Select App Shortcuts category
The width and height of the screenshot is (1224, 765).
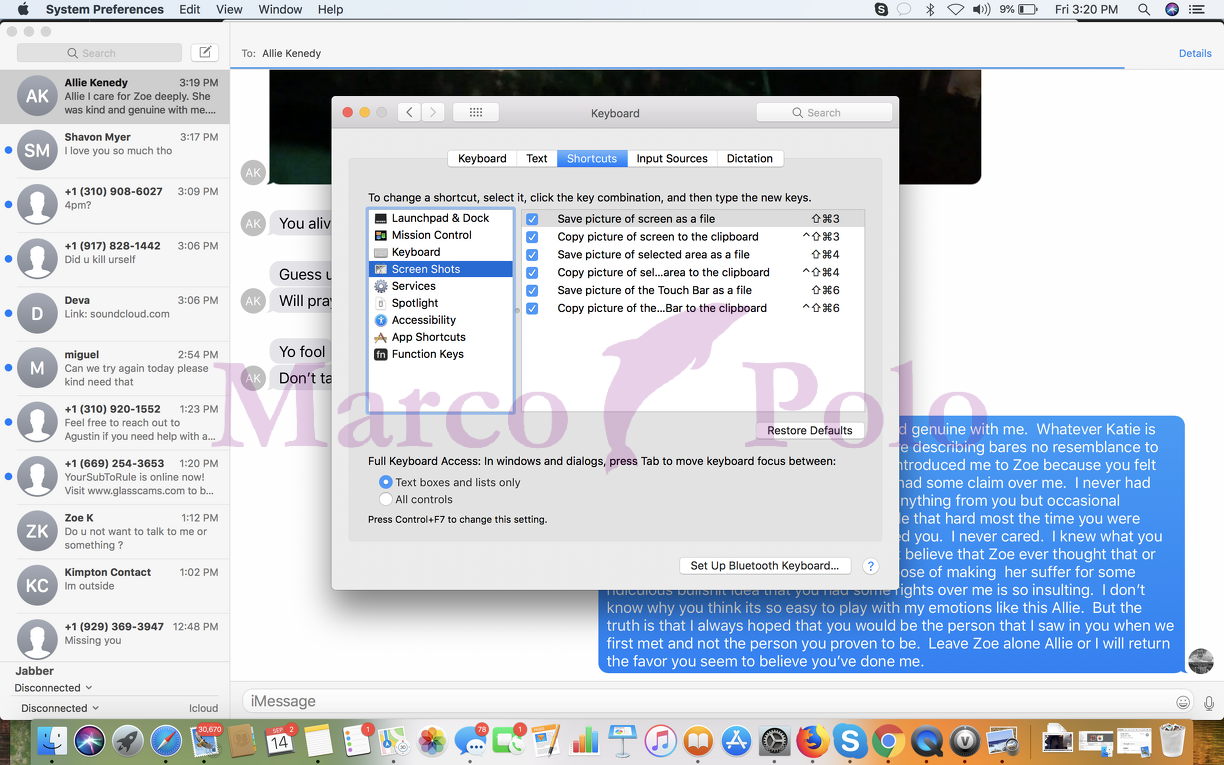coord(441,337)
